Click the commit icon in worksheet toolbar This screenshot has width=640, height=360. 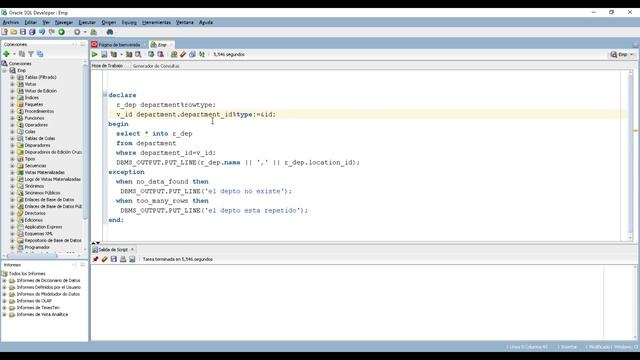coord(151,54)
